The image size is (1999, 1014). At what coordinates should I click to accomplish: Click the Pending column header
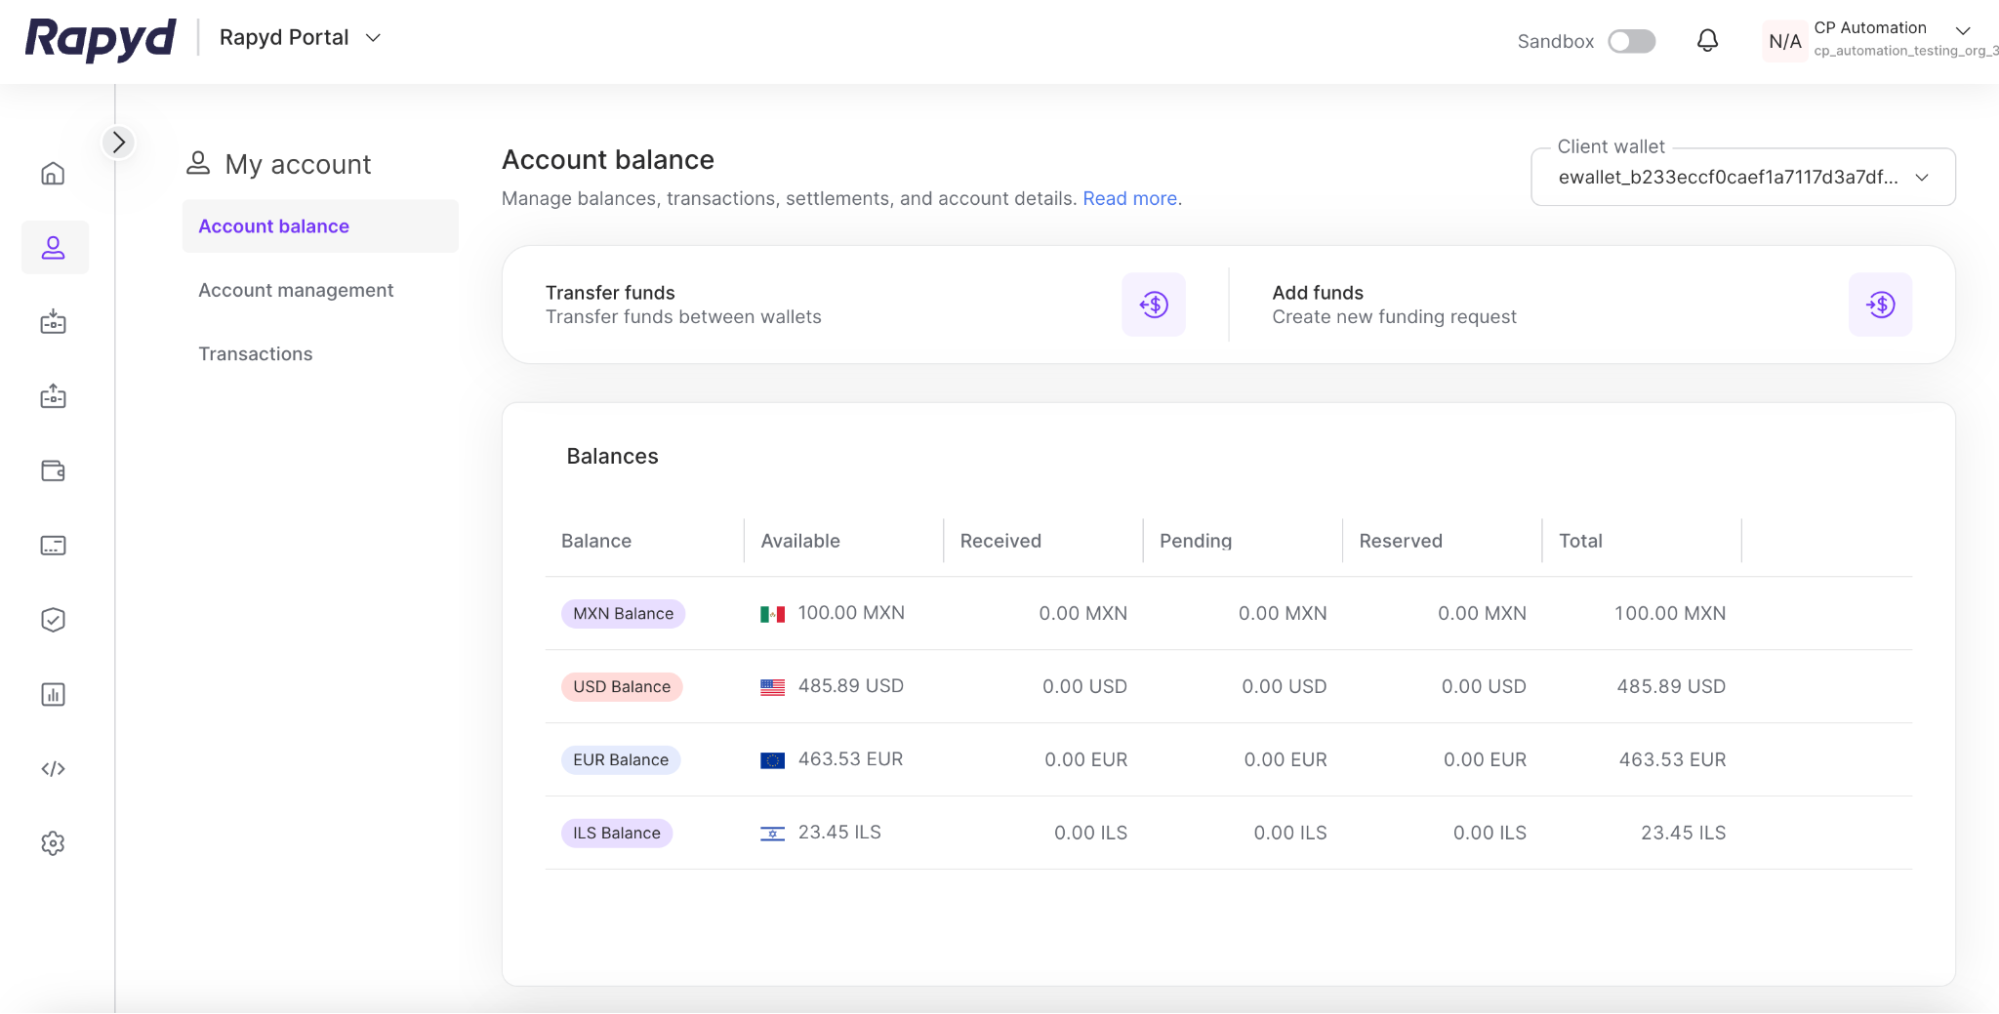click(1195, 541)
